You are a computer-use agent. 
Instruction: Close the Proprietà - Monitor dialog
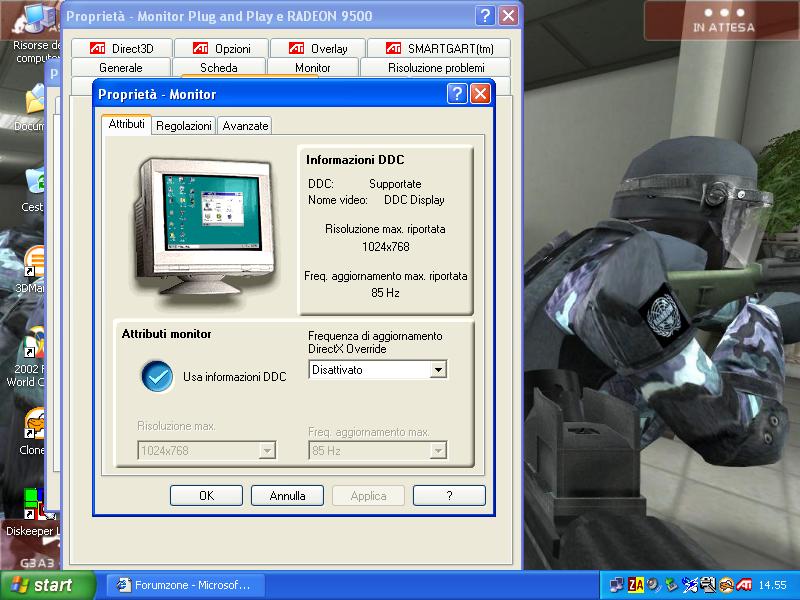(x=480, y=94)
